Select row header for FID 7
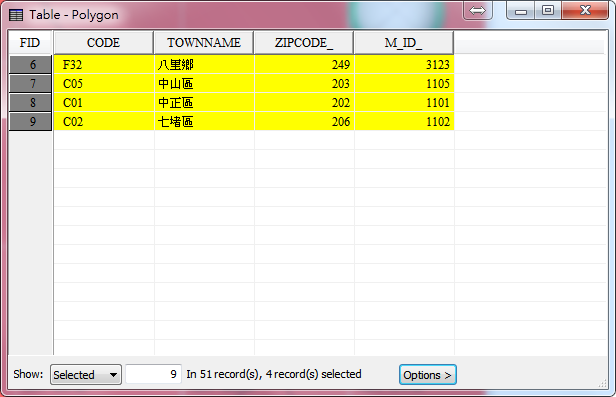The width and height of the screenshot is (616, 397). point(30,83)
